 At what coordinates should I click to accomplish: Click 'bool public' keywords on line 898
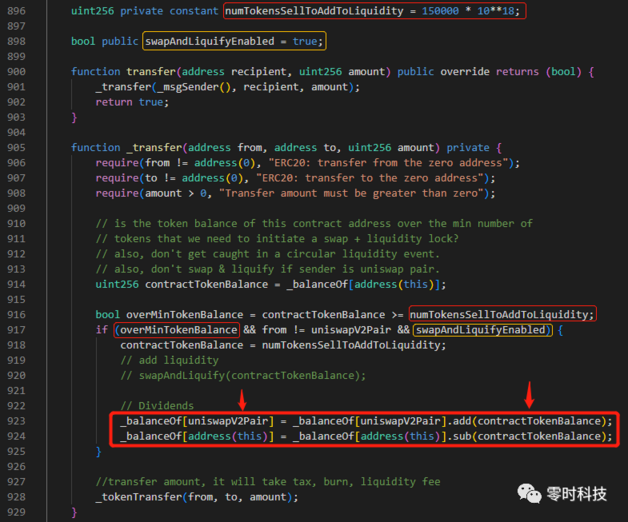pos(105,41)
